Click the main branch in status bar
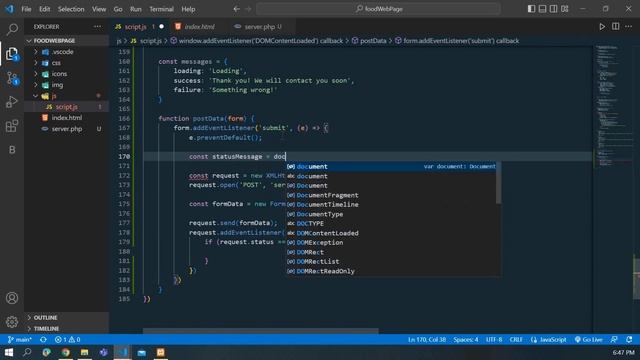This screenshot has height=360, width=640. tap(20, 340)
